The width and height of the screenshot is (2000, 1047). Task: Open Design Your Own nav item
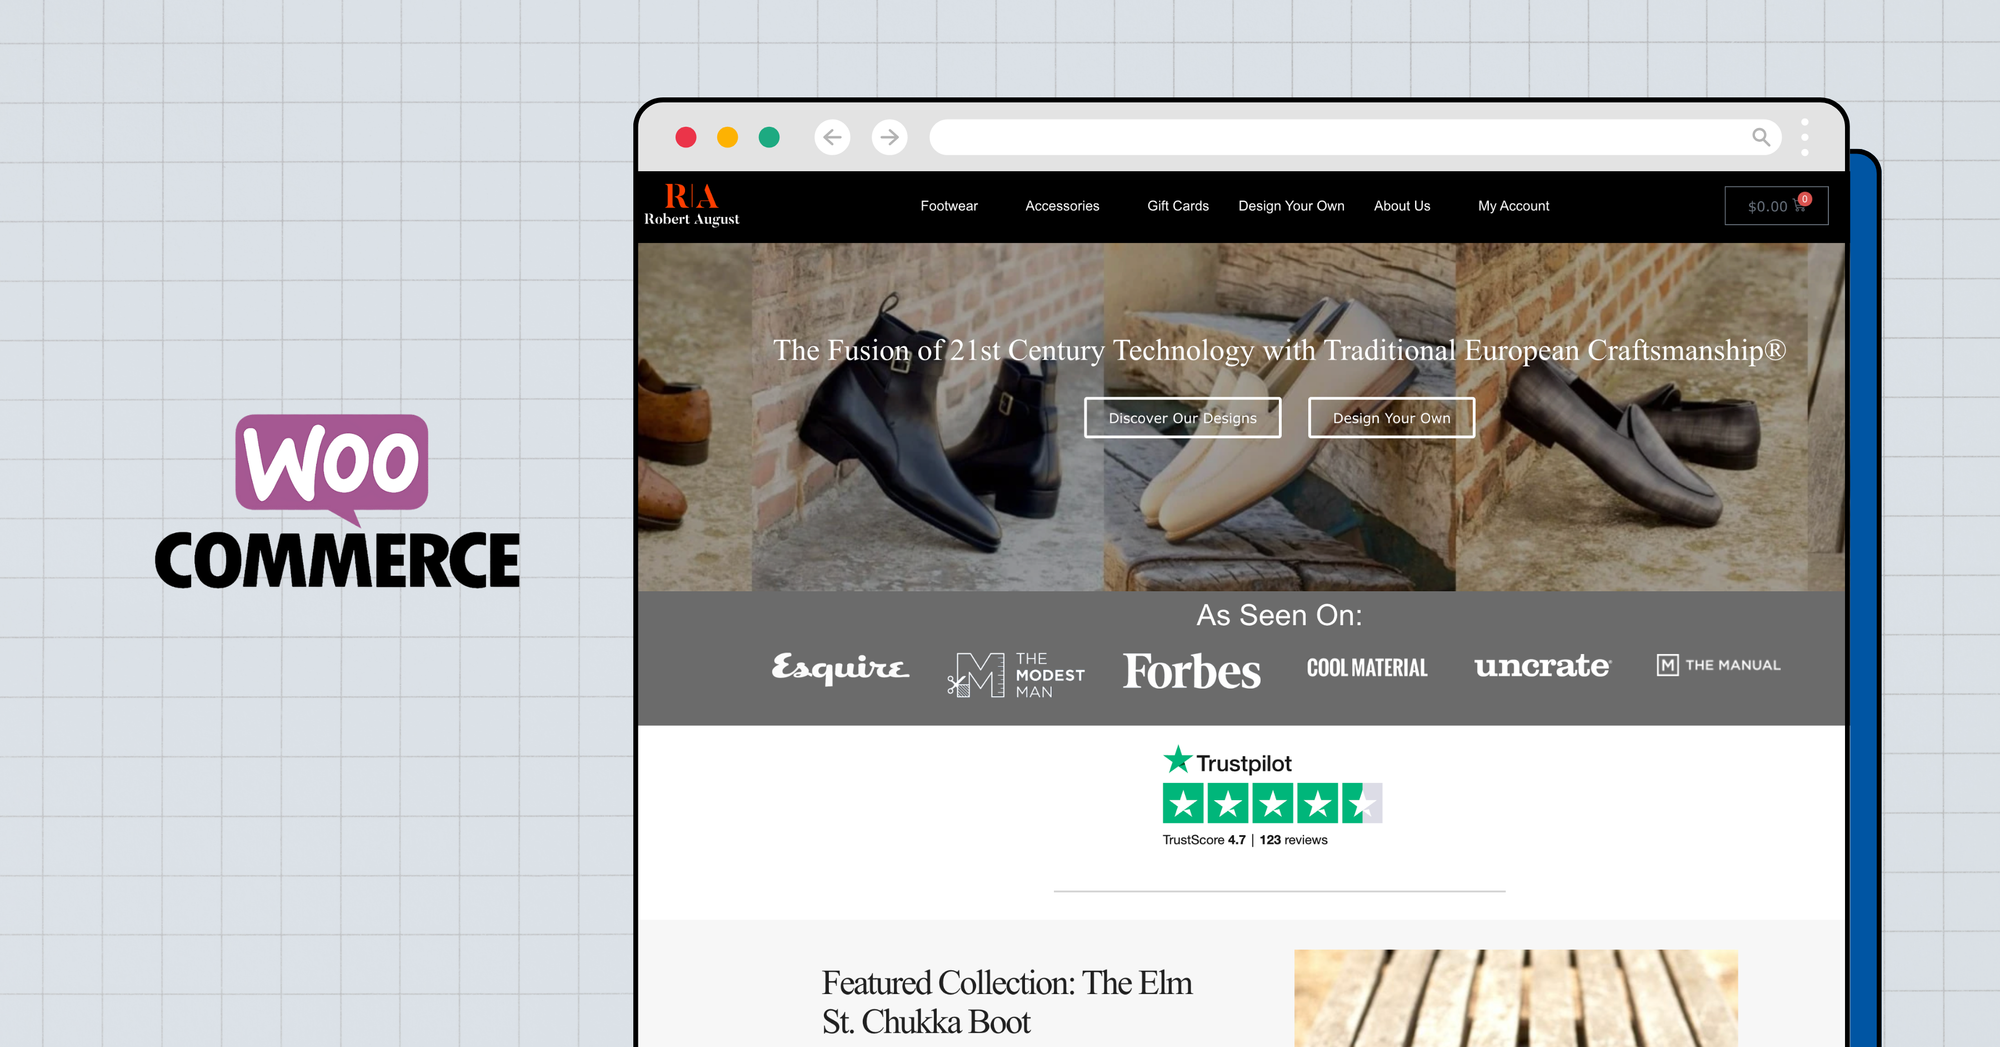1291,206
